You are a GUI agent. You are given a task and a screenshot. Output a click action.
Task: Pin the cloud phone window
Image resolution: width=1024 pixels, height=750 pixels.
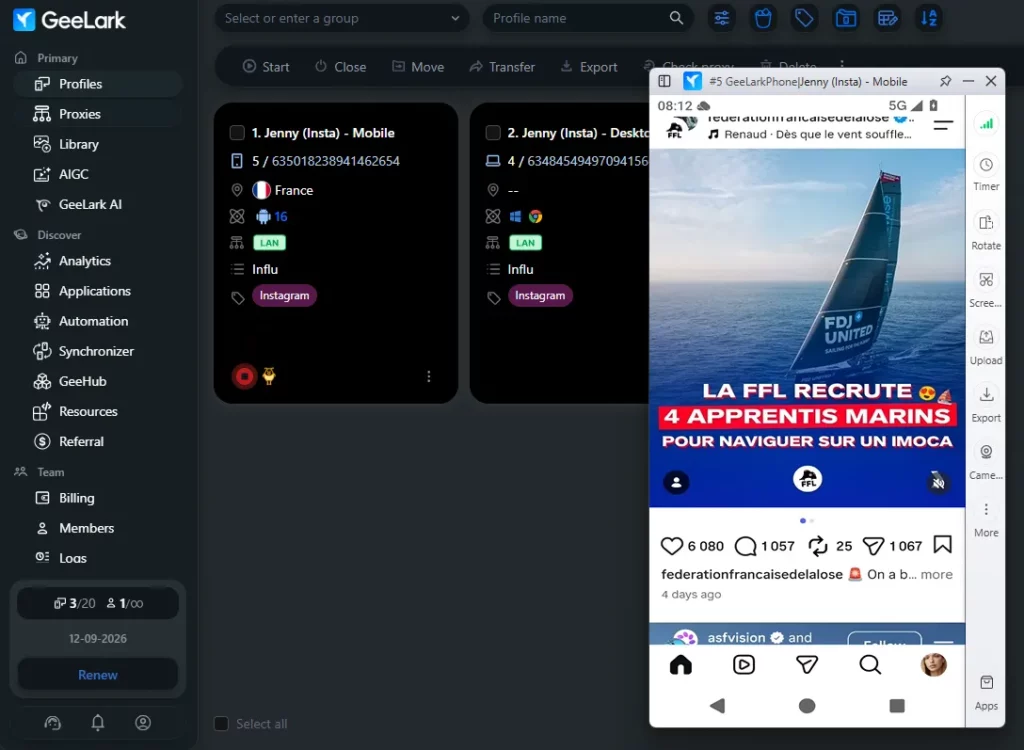pos(946,81)
